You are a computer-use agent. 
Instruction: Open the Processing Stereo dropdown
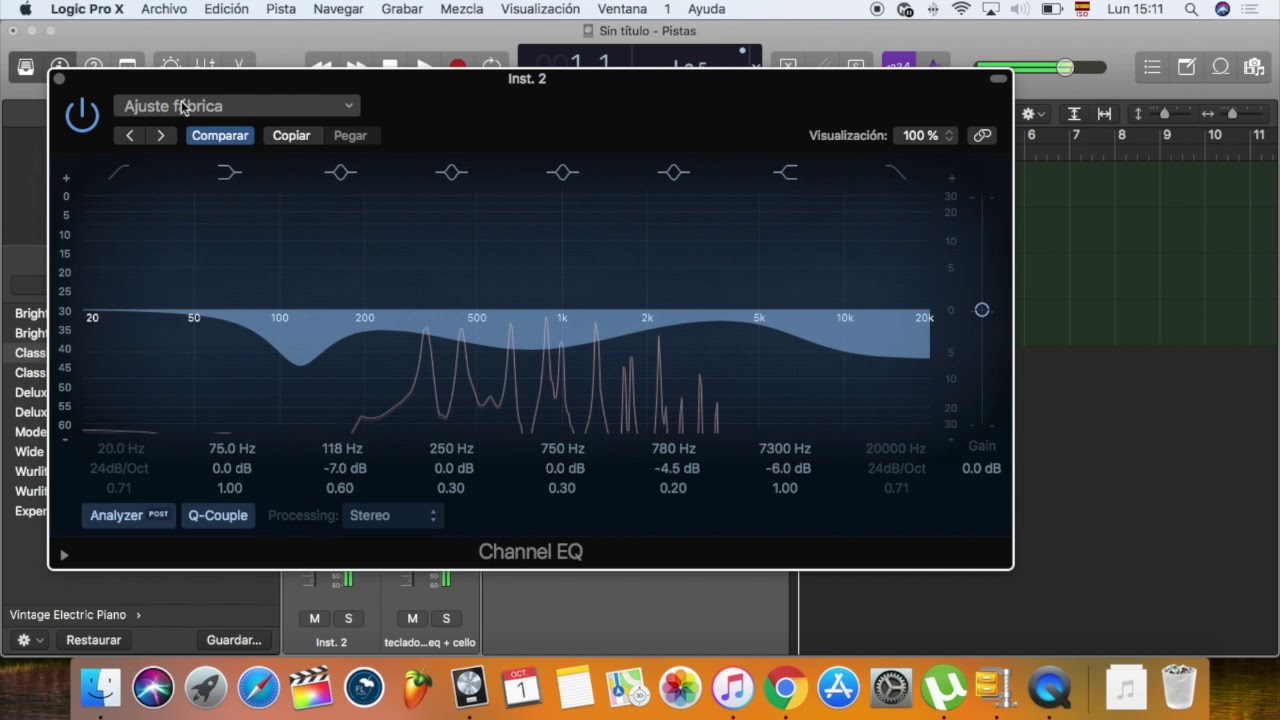(x=392, y=515)
